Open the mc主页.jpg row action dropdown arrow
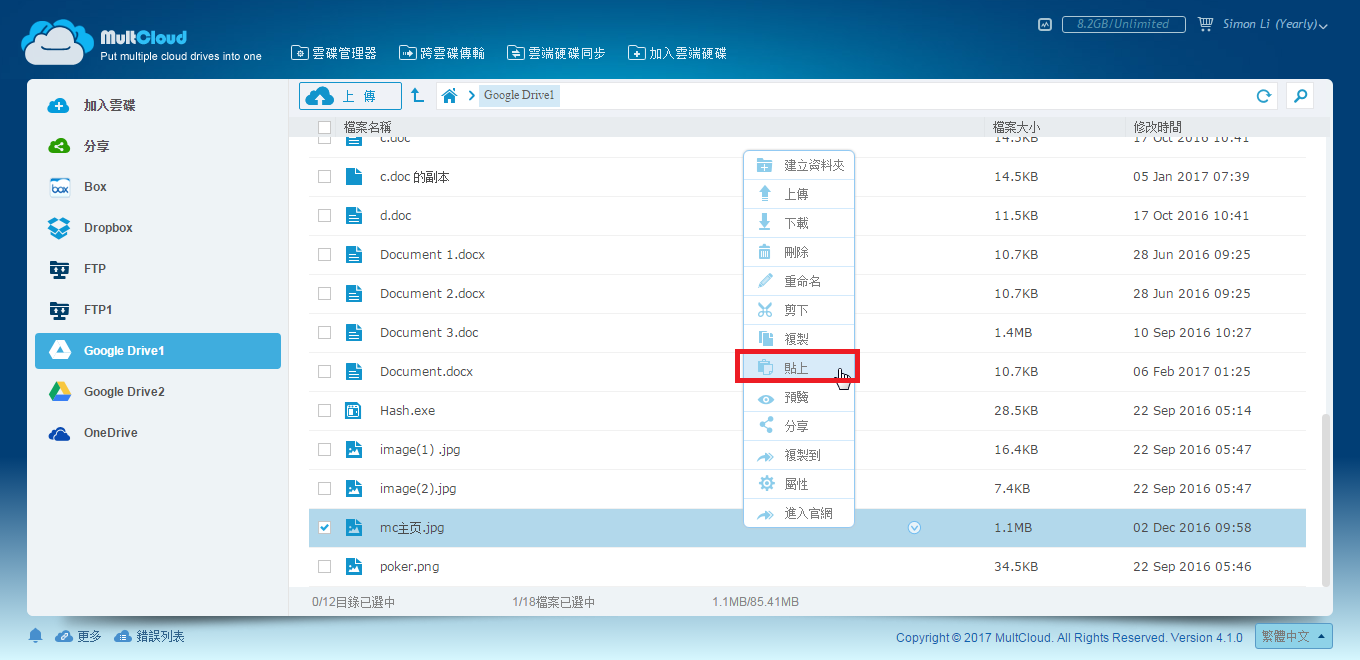Screen dimensions: 1360x660 click(x=914, y=527)
